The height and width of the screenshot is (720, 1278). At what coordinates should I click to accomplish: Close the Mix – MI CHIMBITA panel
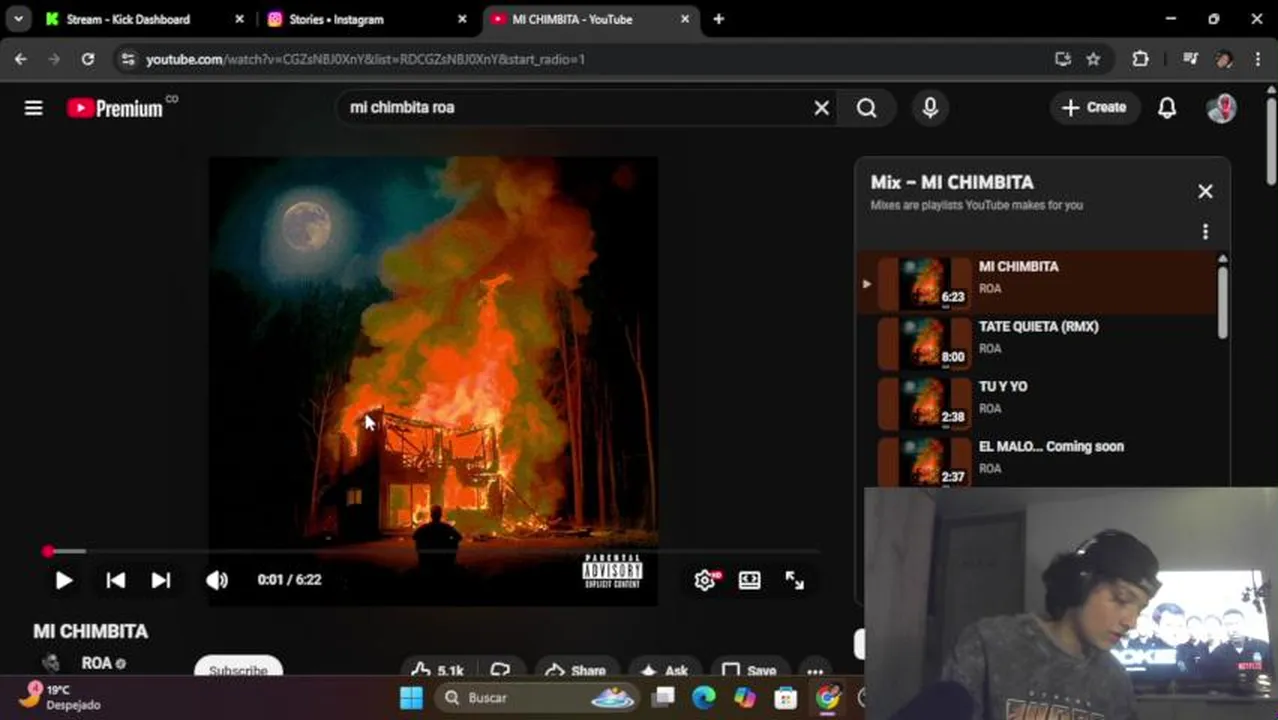pyautogui.click(x=1205, y=191)
